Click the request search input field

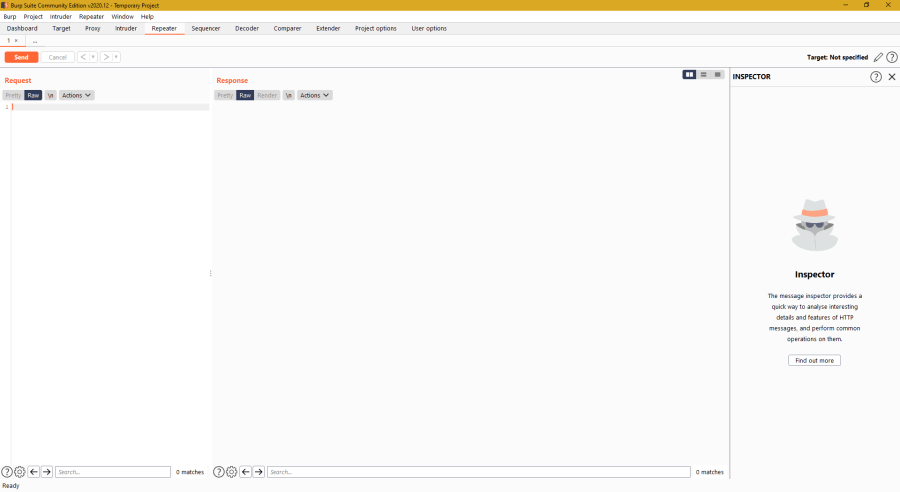[x=113, y=472]
